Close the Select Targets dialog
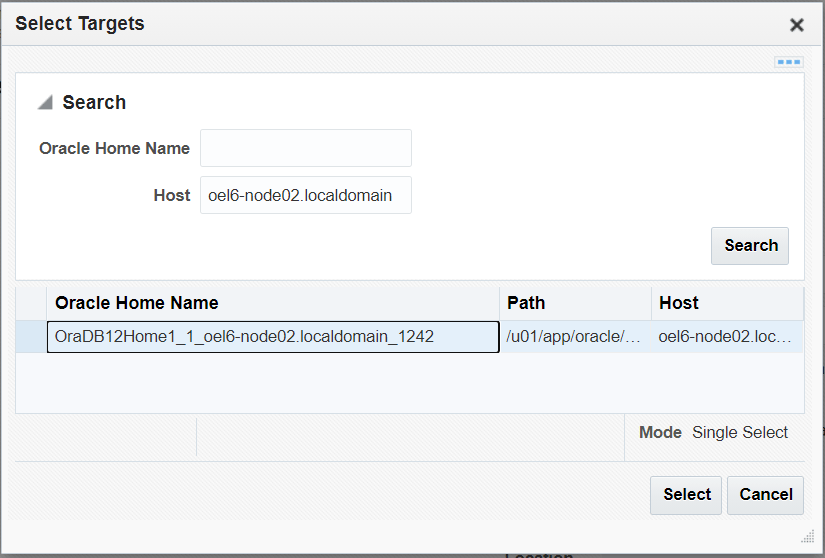 pyautogui.click(x=796, y=25)
